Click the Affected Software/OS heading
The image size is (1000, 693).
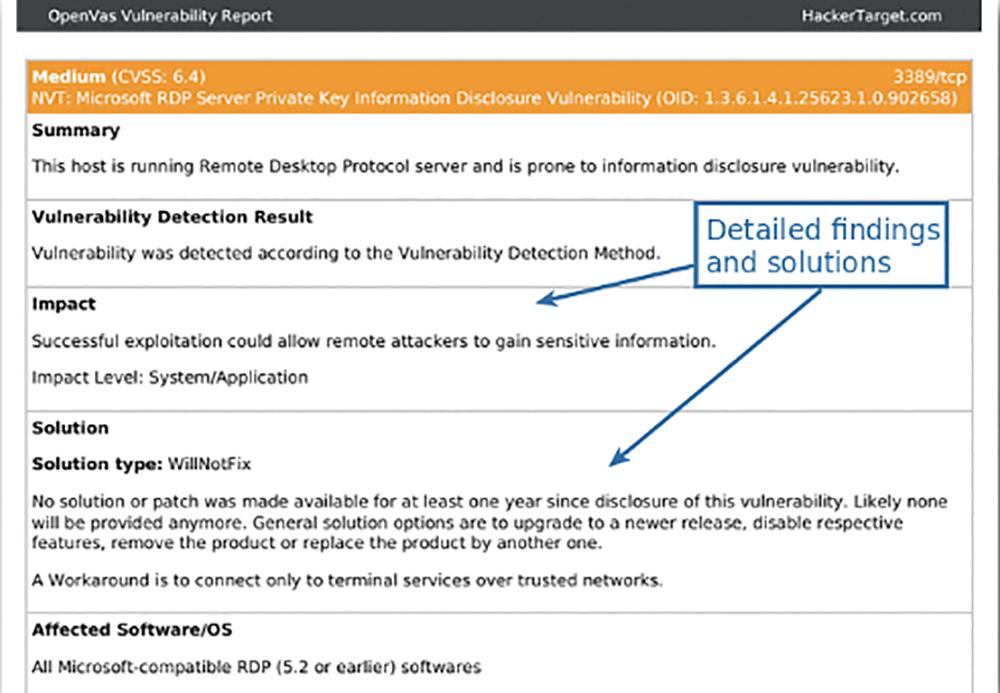click(x=132, y=630)
